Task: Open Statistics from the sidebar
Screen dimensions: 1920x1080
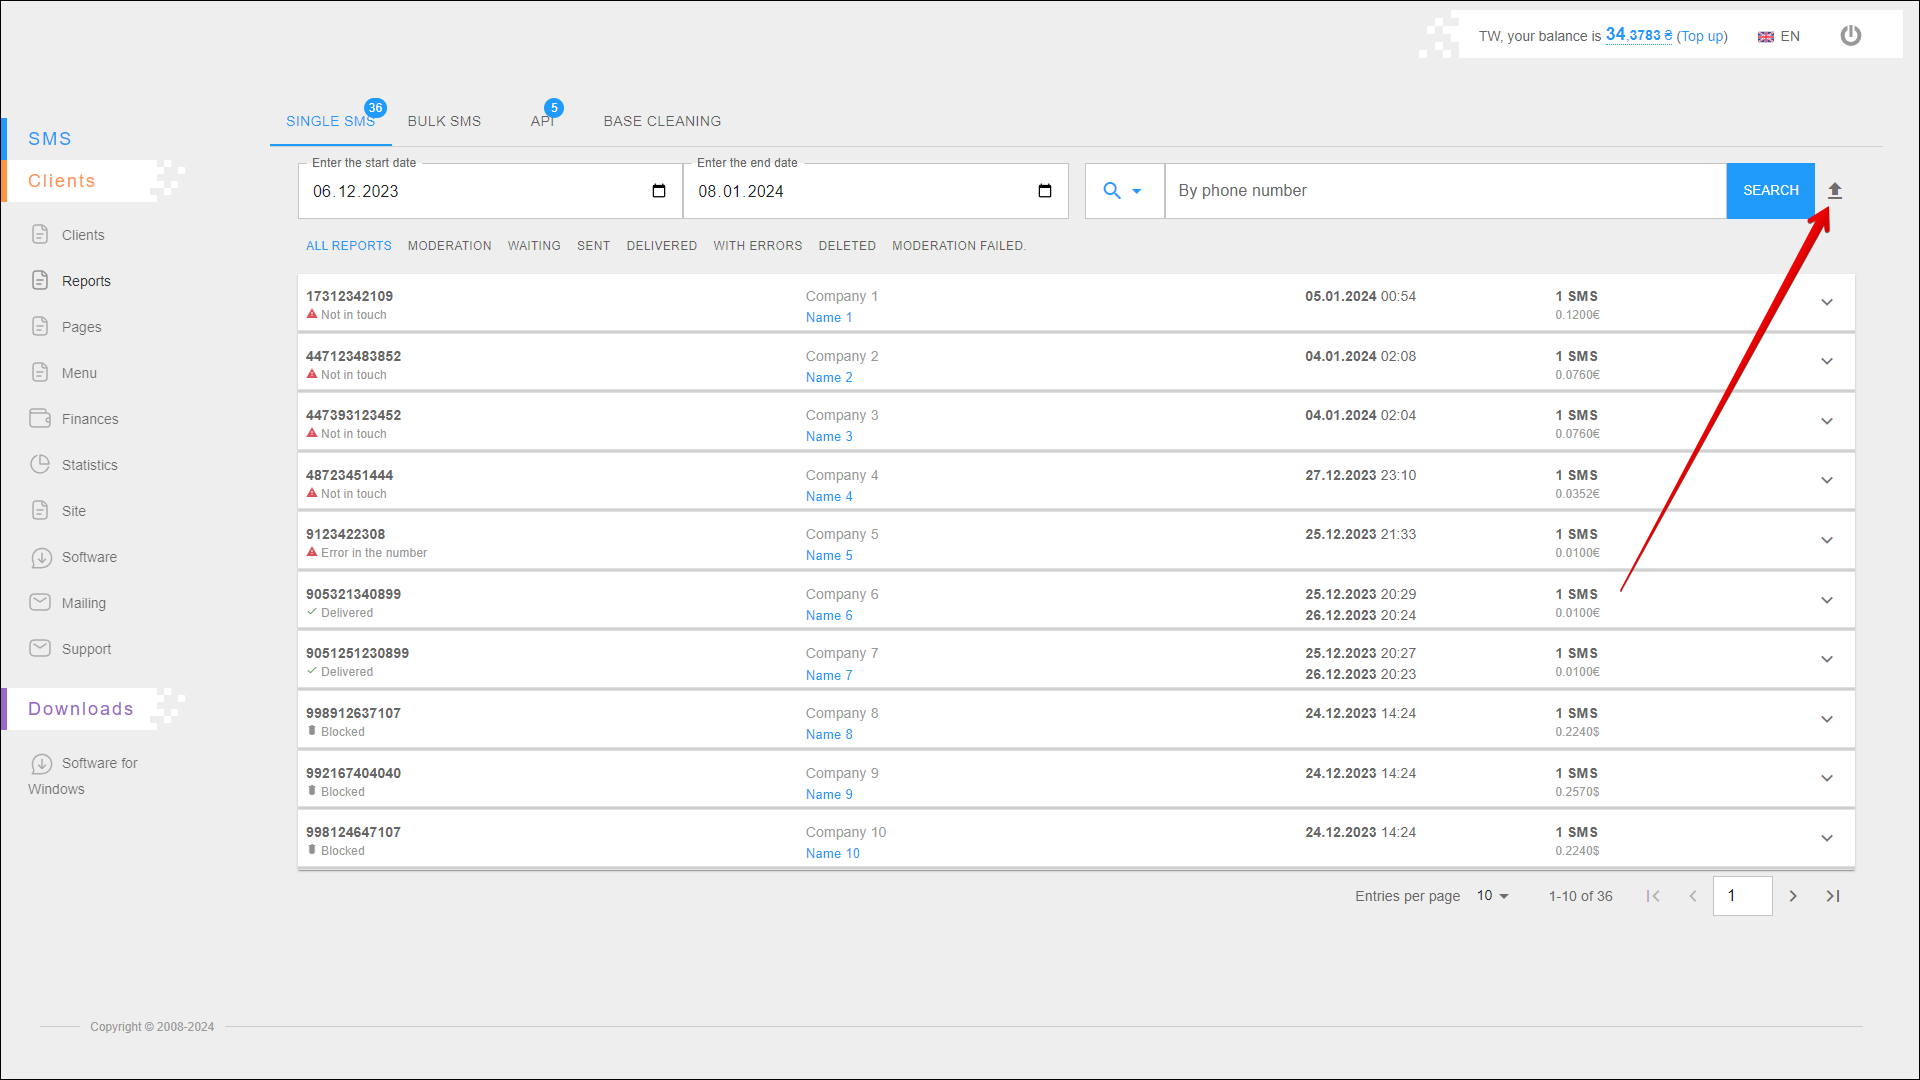Action: tap(89, 465)
